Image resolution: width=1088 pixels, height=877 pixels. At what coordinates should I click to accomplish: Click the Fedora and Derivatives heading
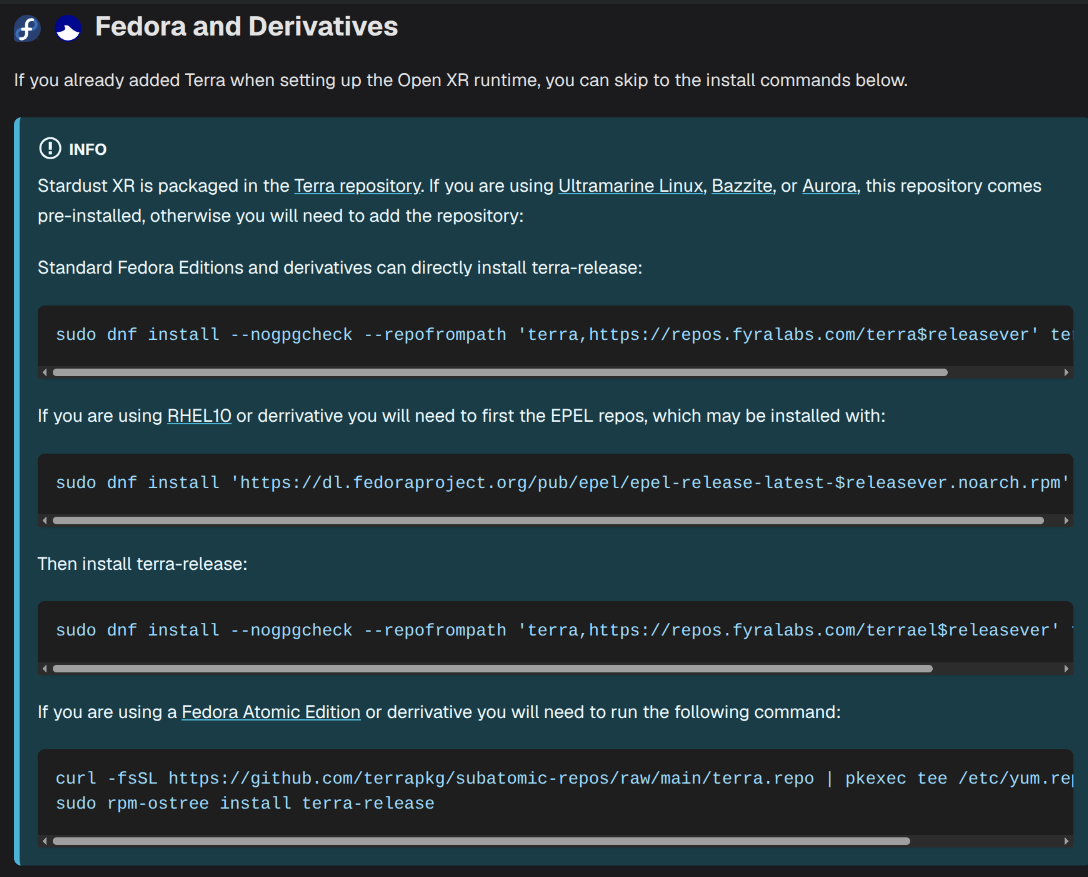pyautogui.click(x=246, y=27)
